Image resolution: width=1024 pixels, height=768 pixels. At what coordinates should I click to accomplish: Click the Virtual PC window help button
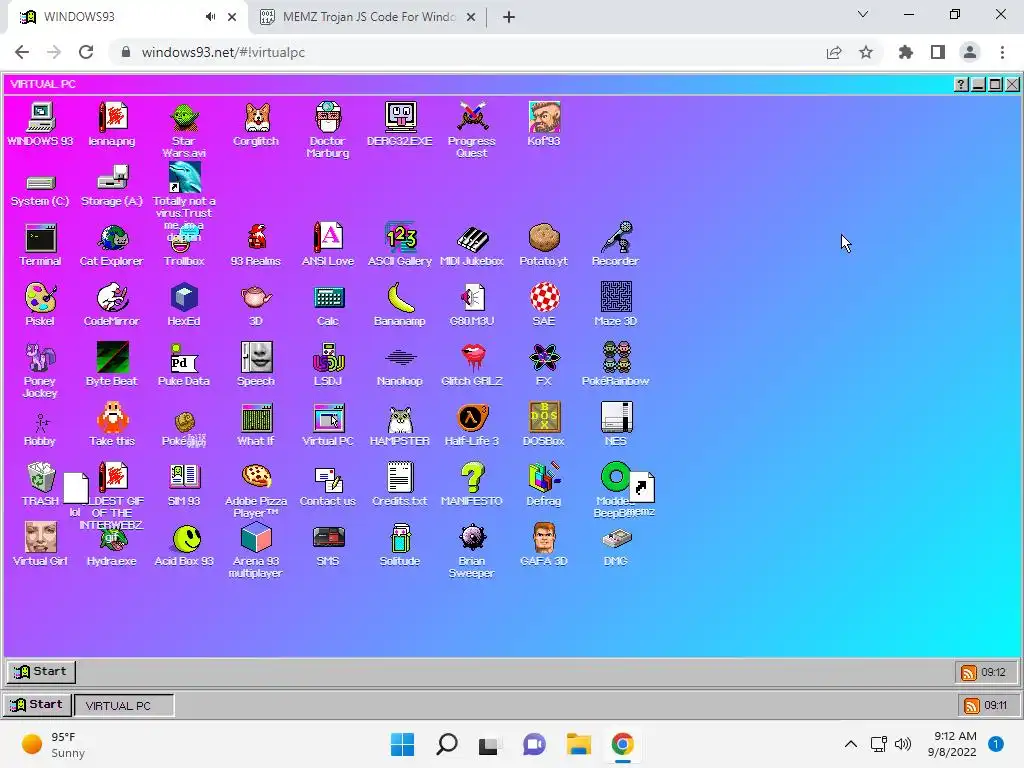pos(961,84)
